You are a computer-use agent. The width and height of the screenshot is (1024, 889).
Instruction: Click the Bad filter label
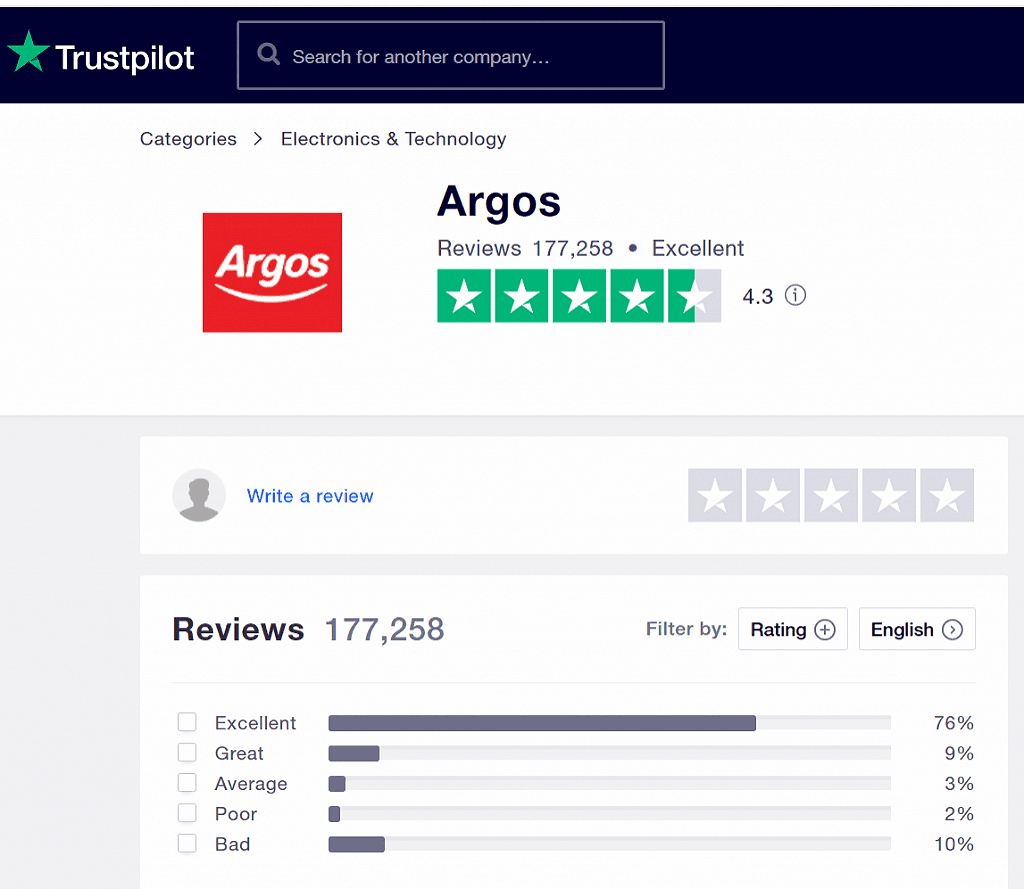click(x=232, y=844)
